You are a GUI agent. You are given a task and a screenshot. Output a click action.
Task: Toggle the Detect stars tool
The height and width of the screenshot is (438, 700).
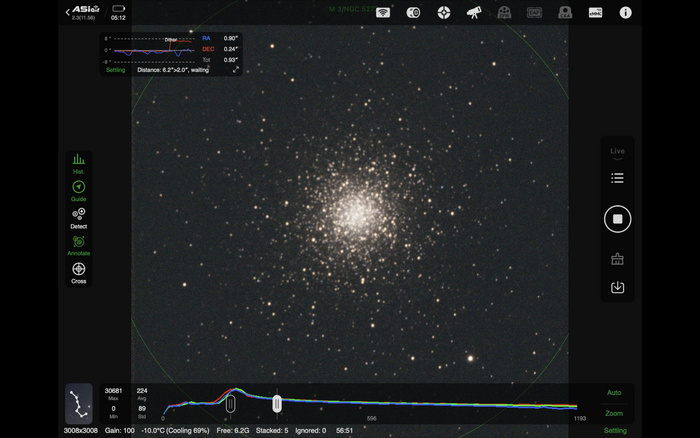click(x=79, y=218)
